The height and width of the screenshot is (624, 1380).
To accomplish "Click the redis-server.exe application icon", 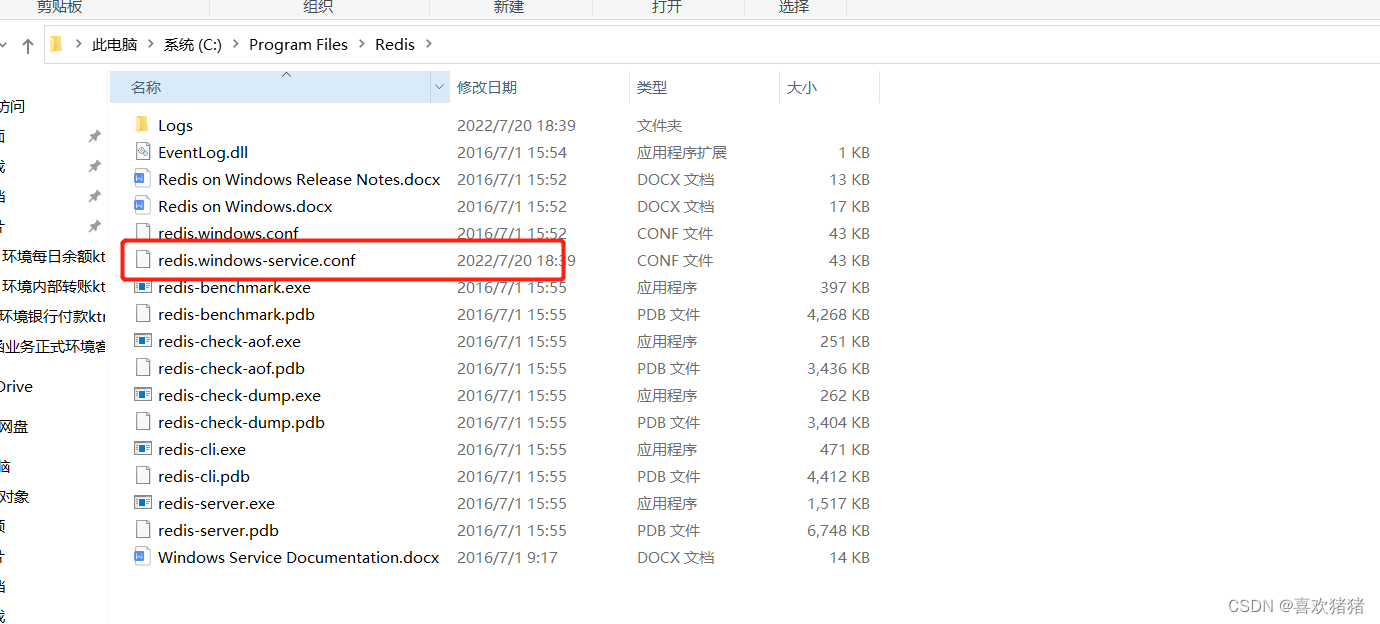I will pos(142,503).
